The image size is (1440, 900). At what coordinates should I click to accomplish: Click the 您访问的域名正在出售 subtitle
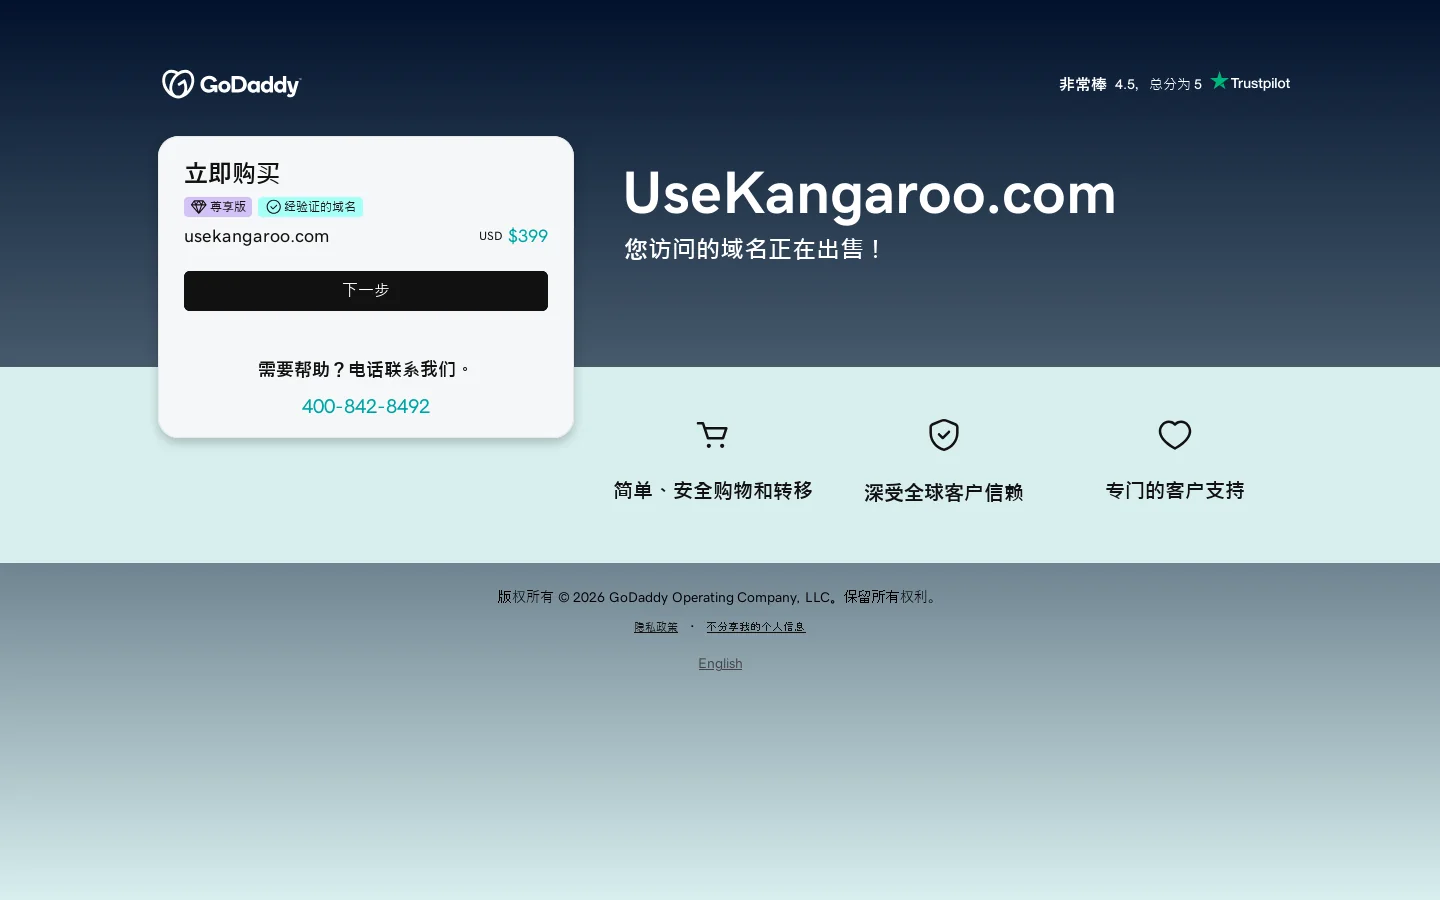(x=755, y=249)
